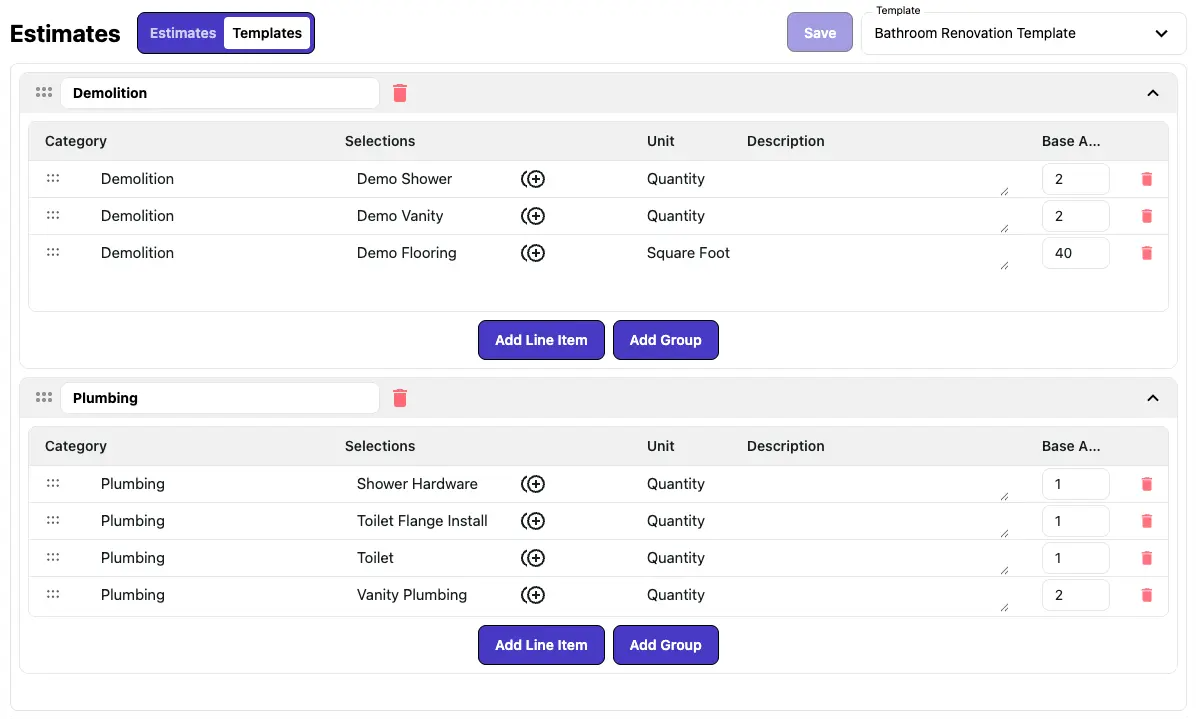The width and height of the screenshot is (1198, 719).
Task: Click the Demo Flooring base amount field
Action: click(x=1075, y=253)
